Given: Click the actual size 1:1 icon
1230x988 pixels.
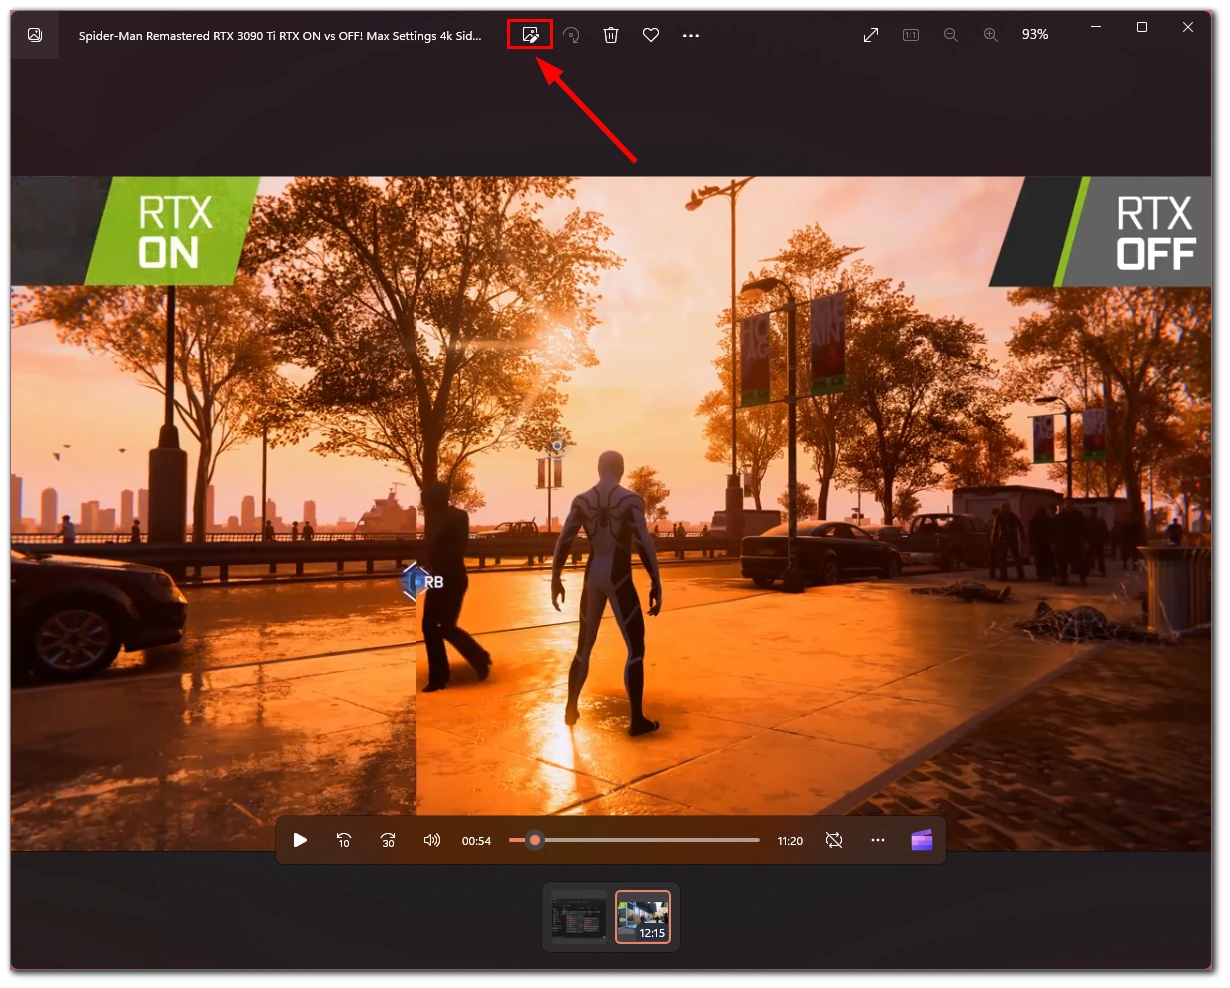Looking at the screenshot, I should 911,35.
